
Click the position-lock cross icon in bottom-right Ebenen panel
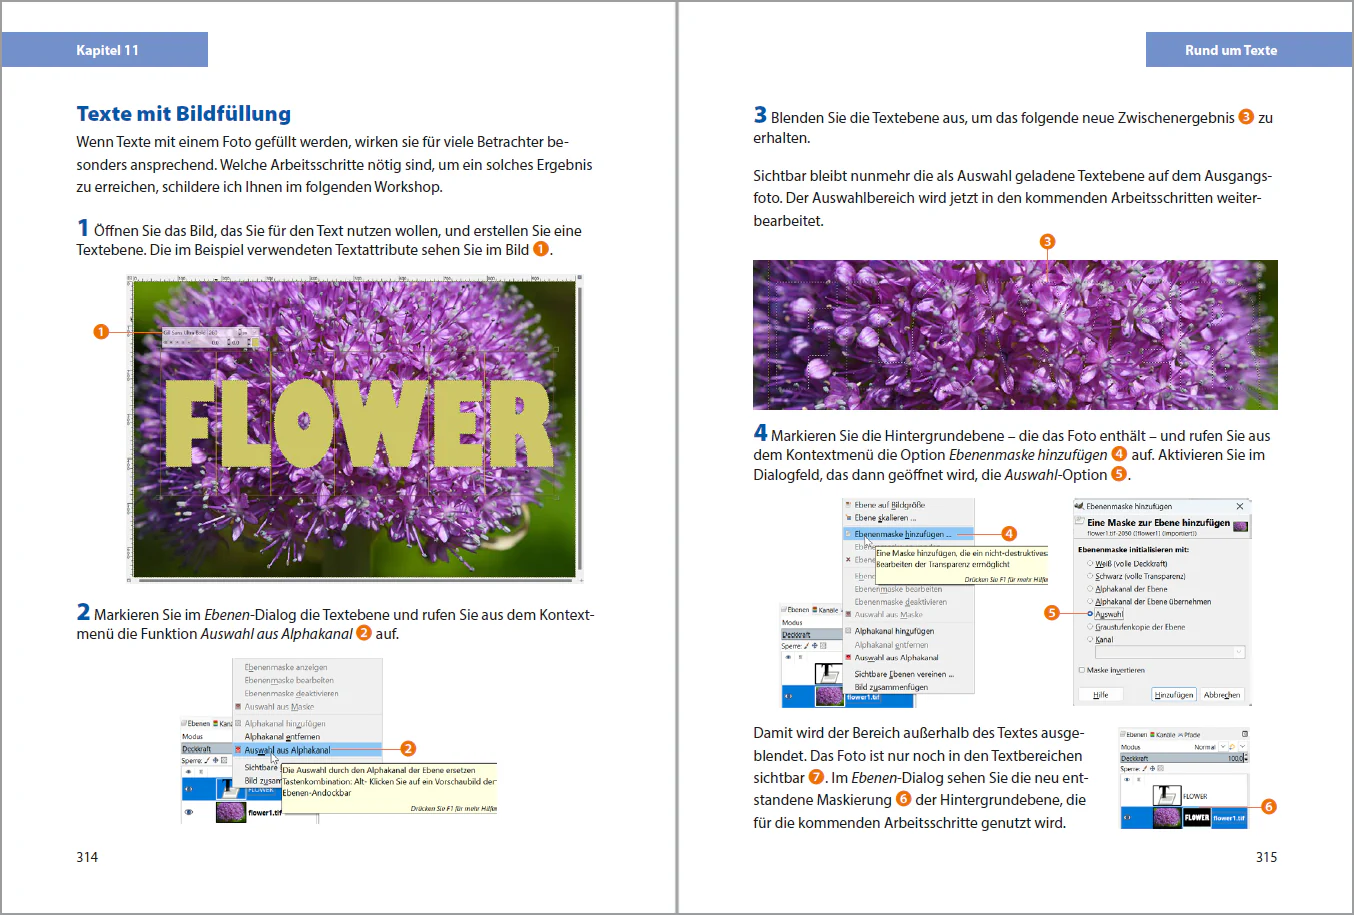(1152, 769)
